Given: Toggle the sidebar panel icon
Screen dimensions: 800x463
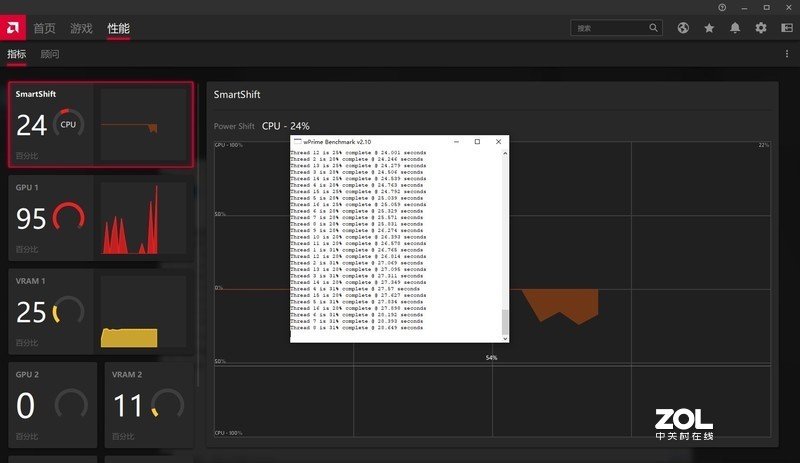Looking at the screenshot, I should coord(787,28).
